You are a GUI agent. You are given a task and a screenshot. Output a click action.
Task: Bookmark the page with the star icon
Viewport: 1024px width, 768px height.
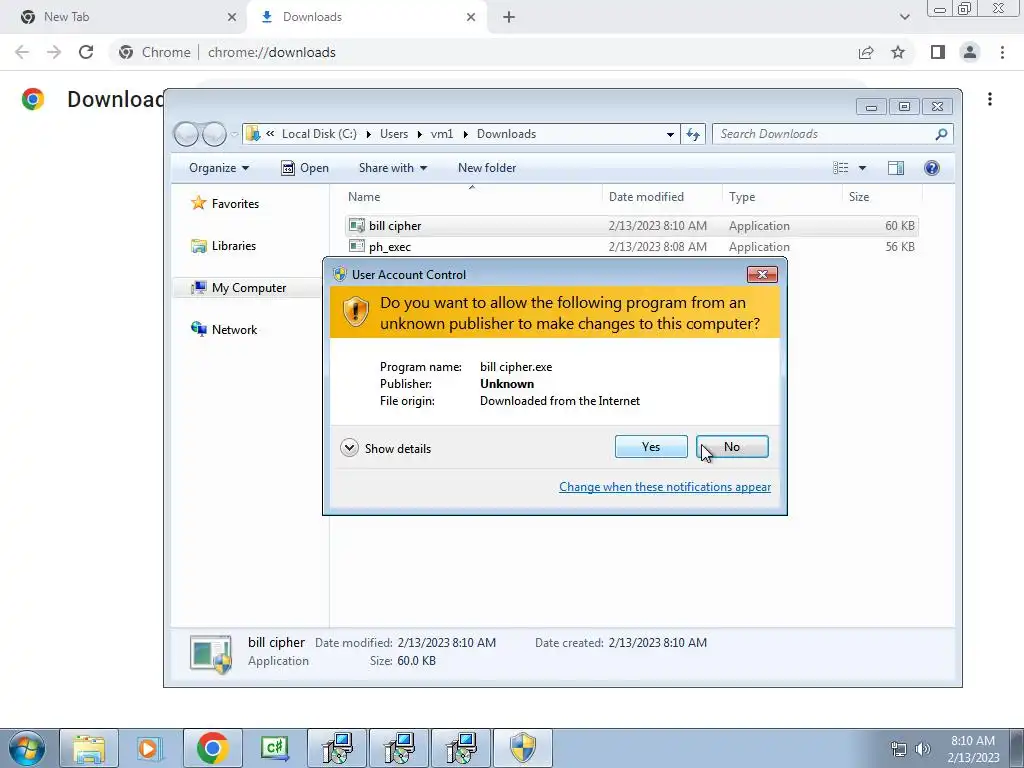point(898,52)
